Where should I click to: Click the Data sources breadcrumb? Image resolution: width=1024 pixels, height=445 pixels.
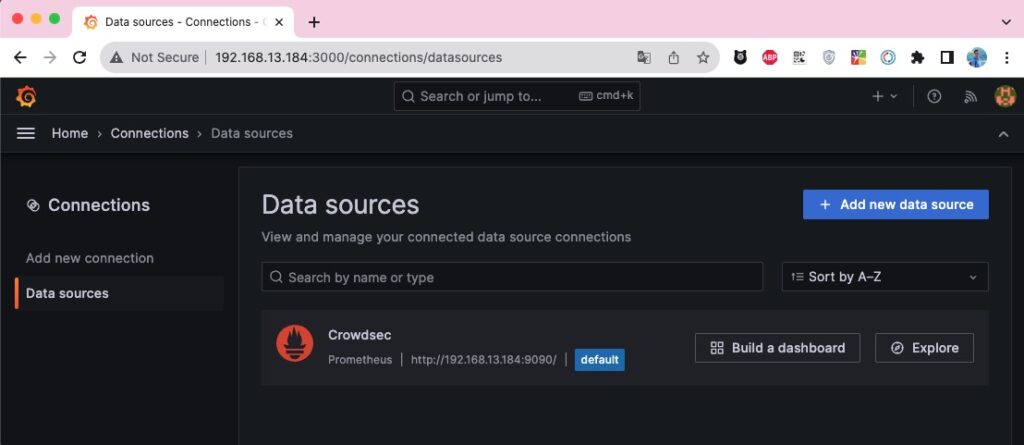click(251, 133)
